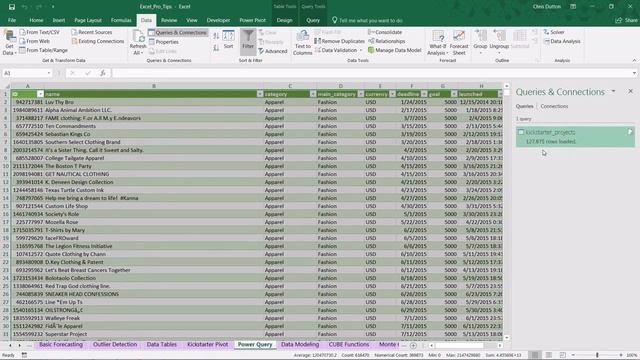The image size is (640, 360).
Task: Click the Share button
Action: tap(627, 20)
